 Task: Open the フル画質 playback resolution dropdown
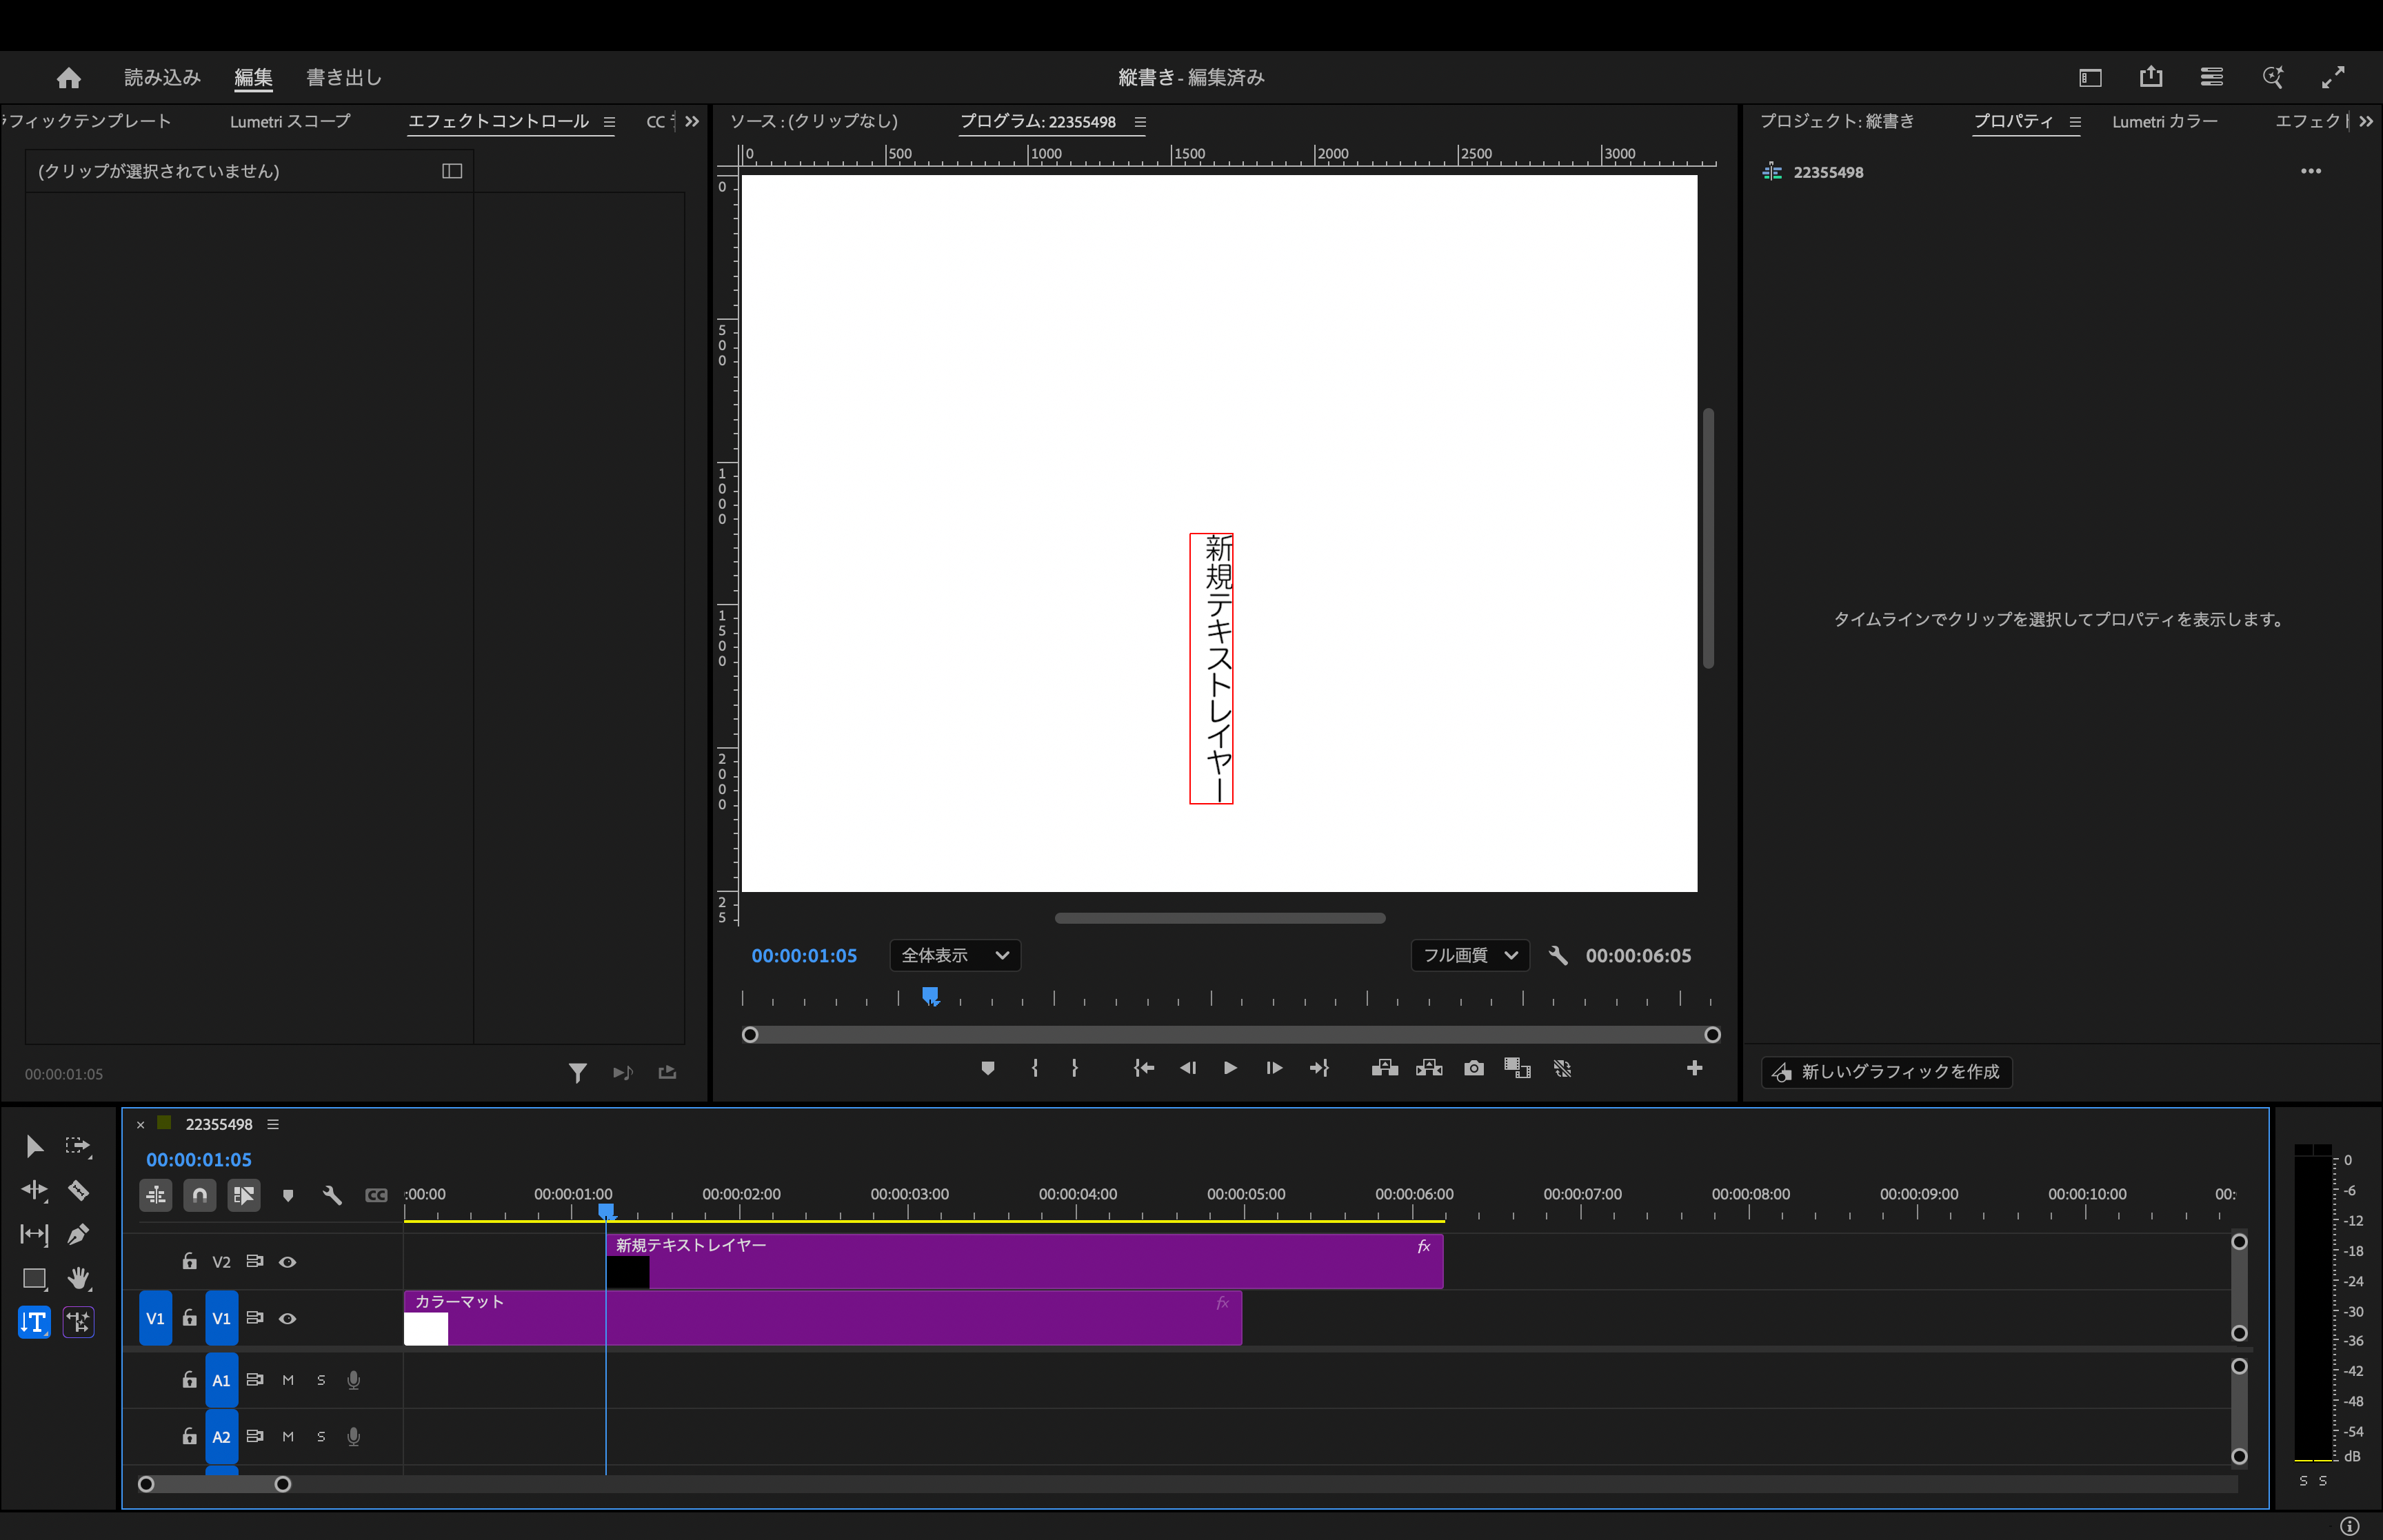1469,955
